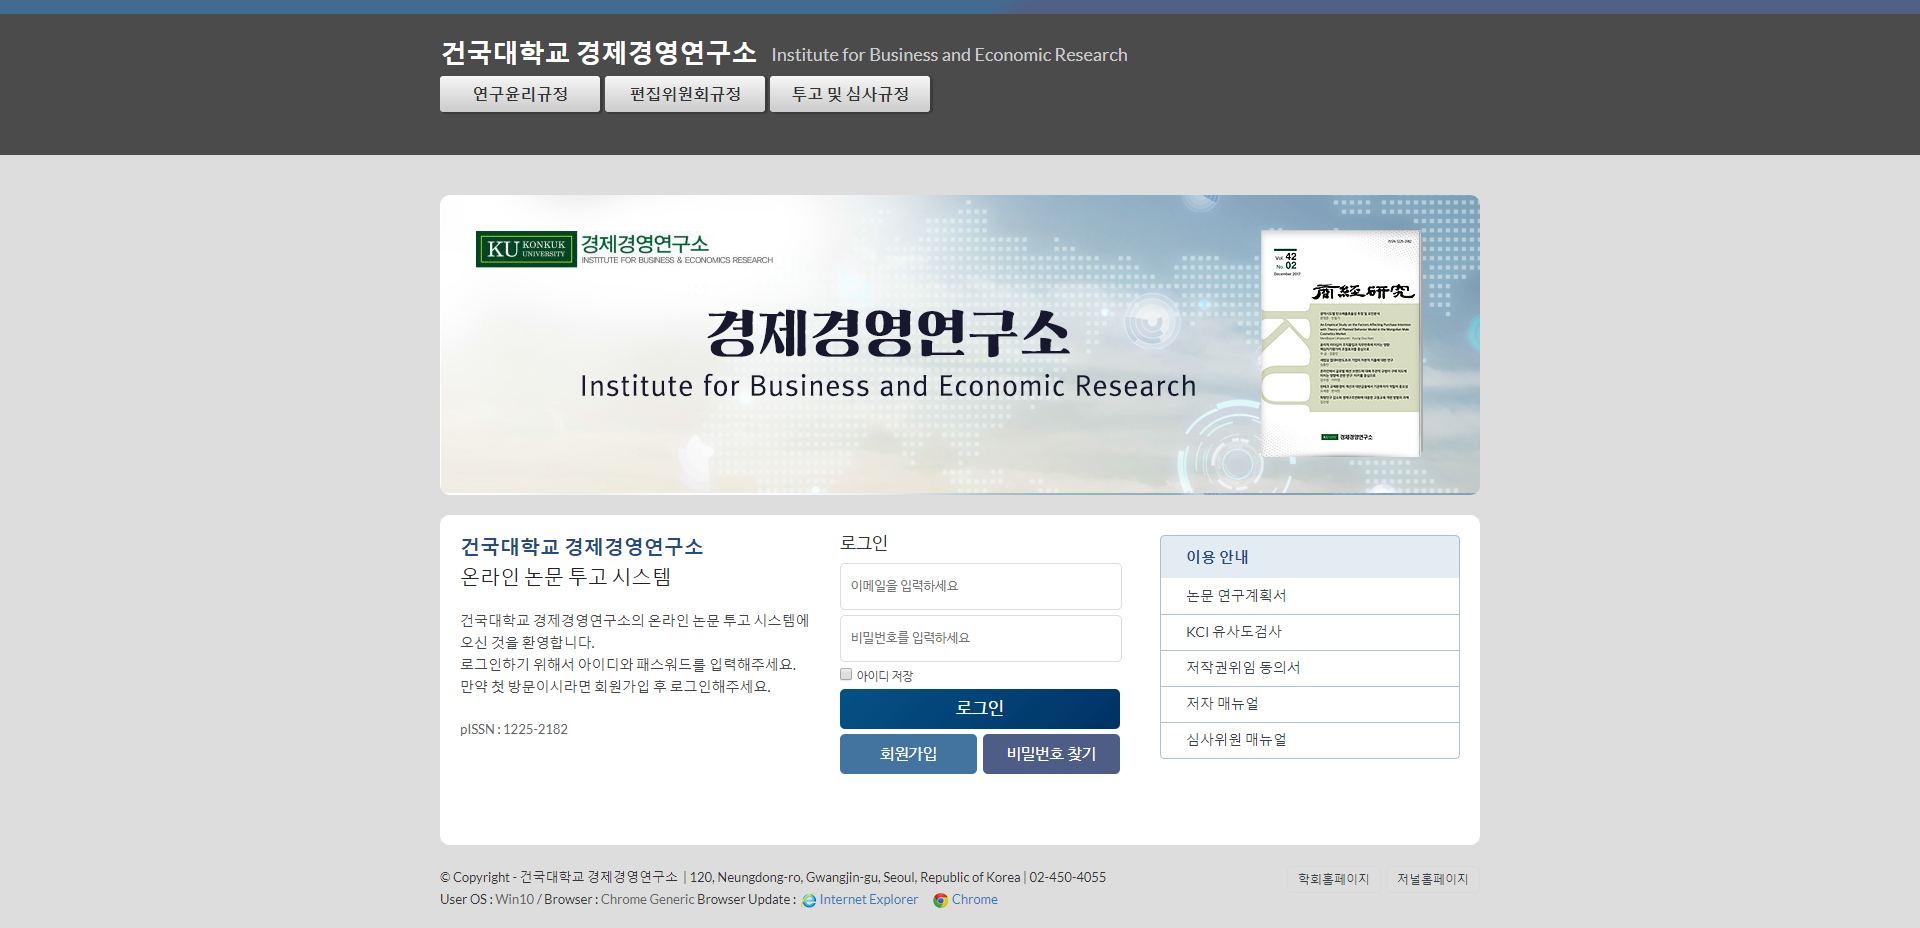Viewport: 1920px width, 928px height.
Task: Click the KU Konkuk University logo
Action: 526,249
